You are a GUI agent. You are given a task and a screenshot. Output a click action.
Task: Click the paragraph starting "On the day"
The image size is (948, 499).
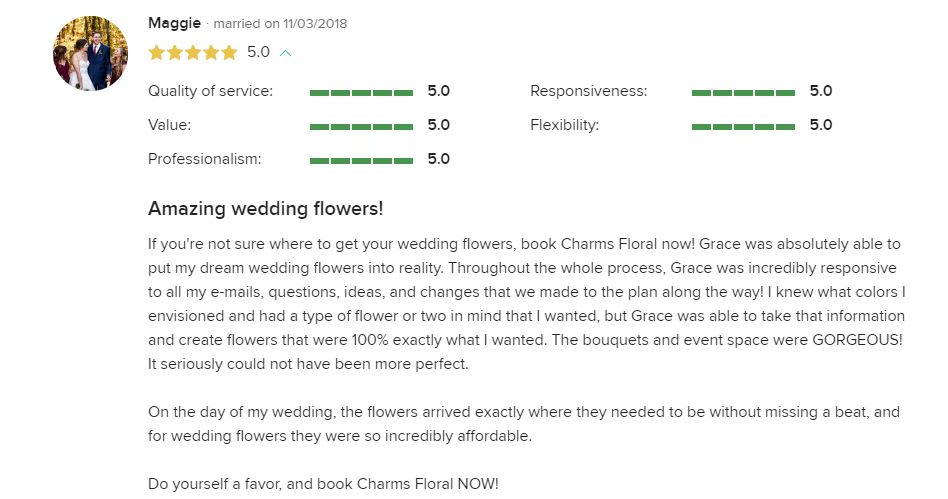524,424
